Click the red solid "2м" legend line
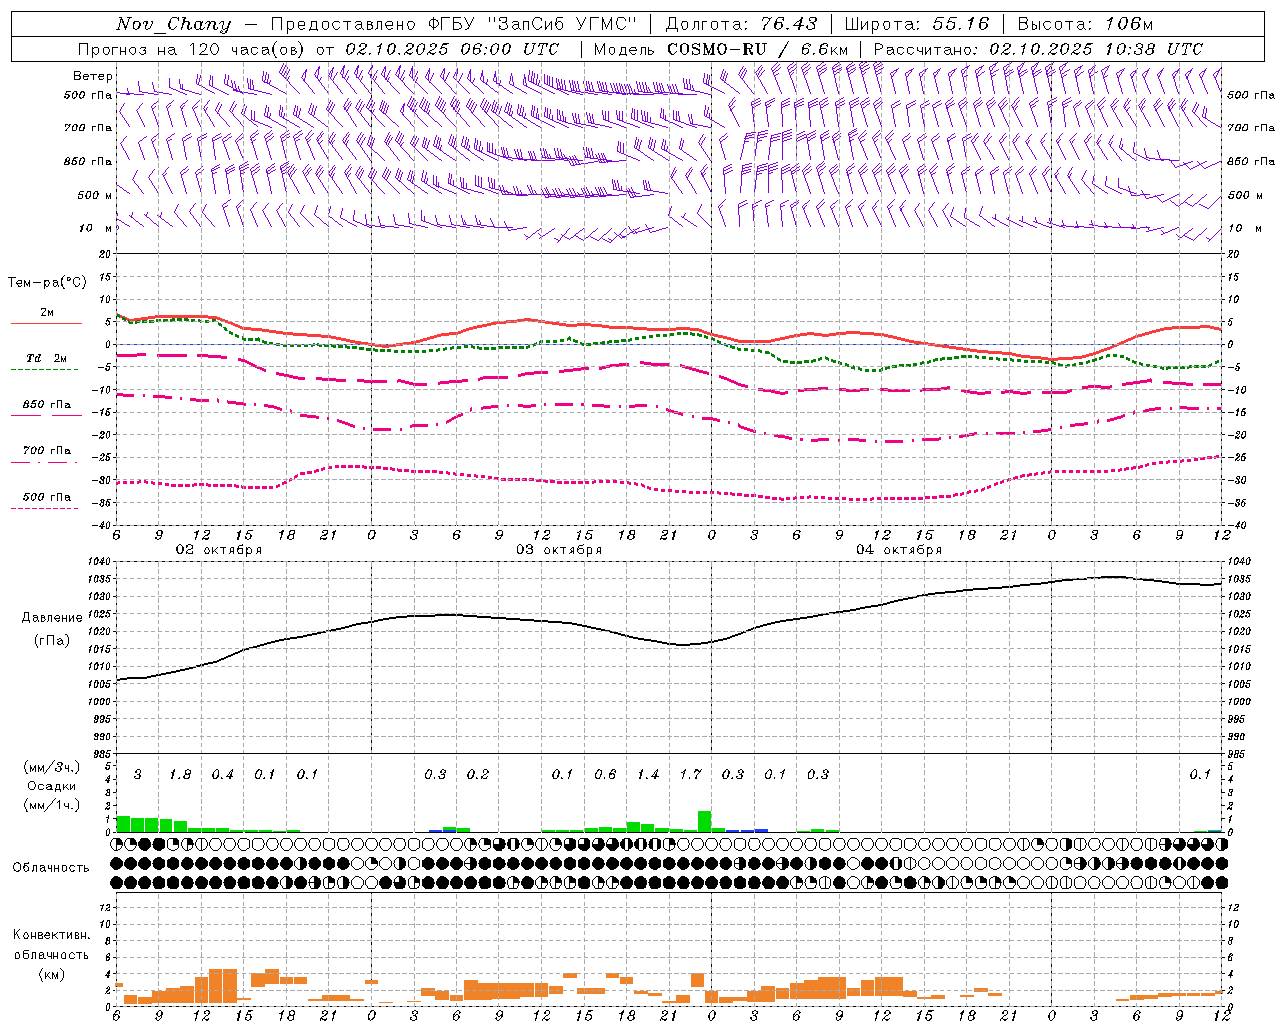The width and height of the screenshot is (1280, 1024). pyautogui.click(x=46, y=323)
